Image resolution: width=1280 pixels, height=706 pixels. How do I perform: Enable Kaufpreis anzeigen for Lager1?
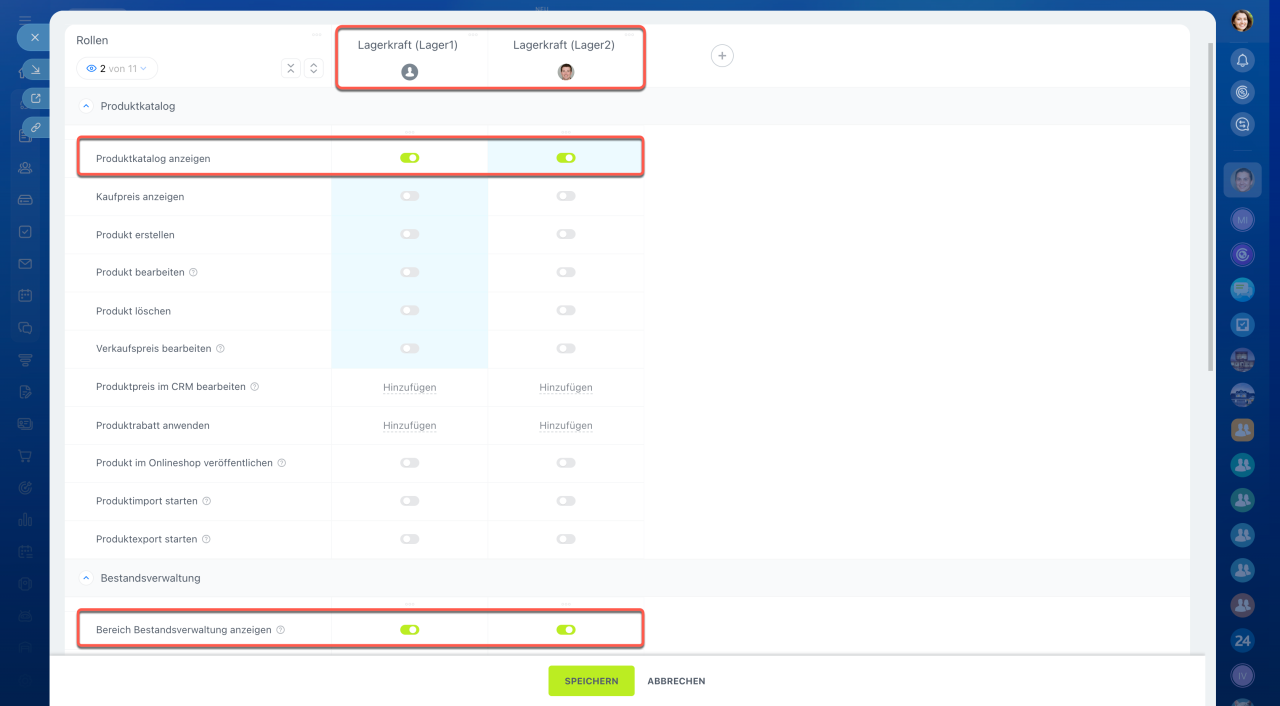409,196
